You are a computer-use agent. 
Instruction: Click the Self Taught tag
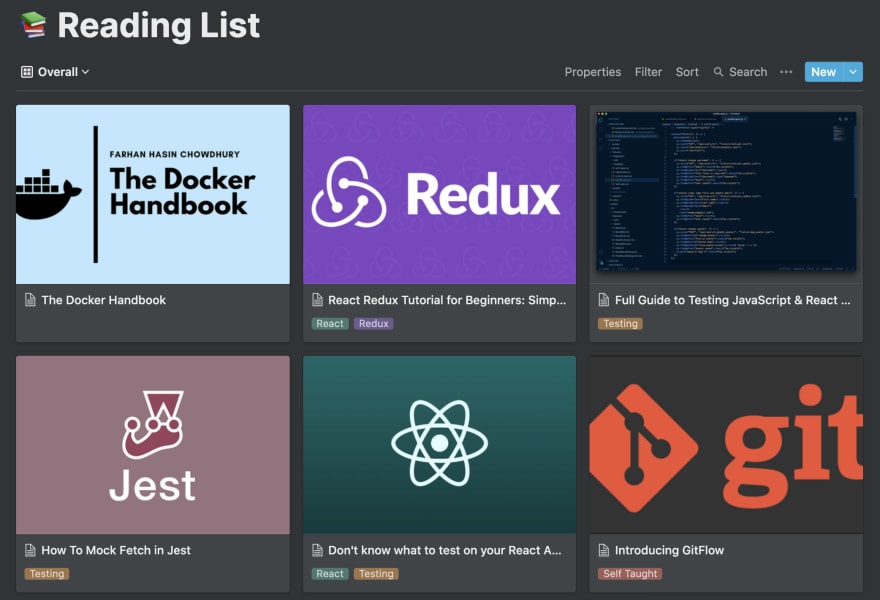pos(630,574)
